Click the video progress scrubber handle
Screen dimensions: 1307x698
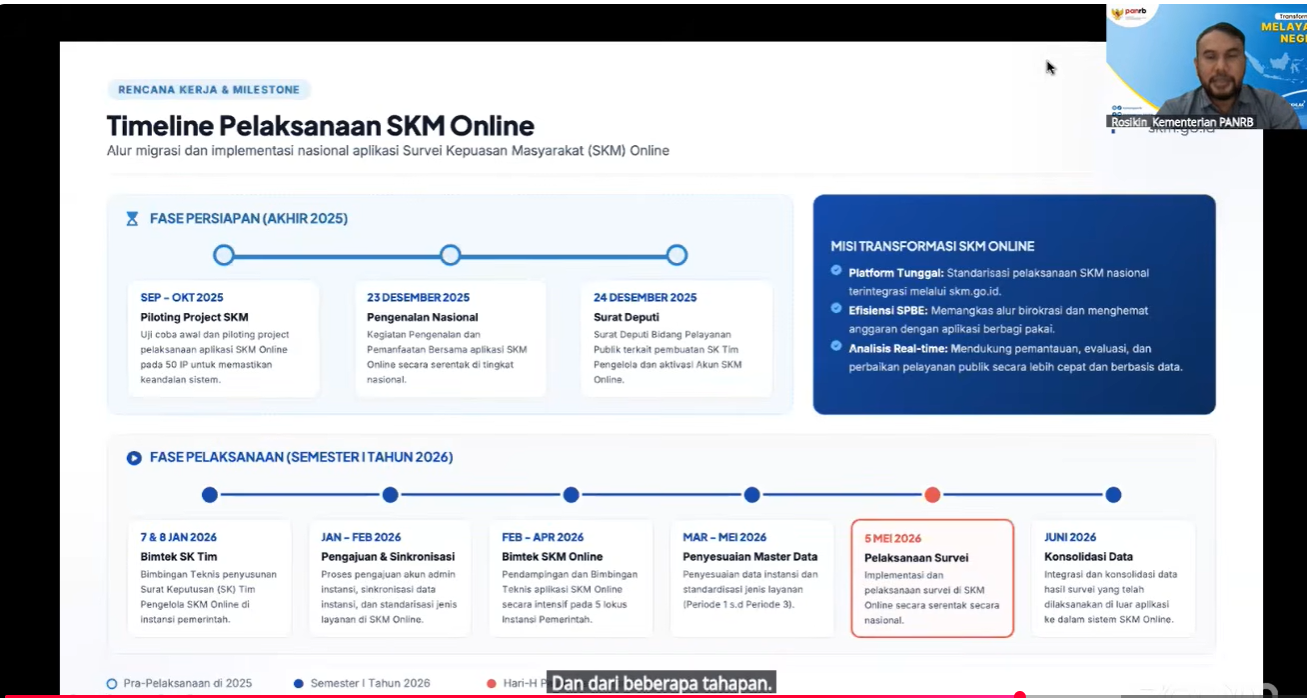coord(1019,695)
